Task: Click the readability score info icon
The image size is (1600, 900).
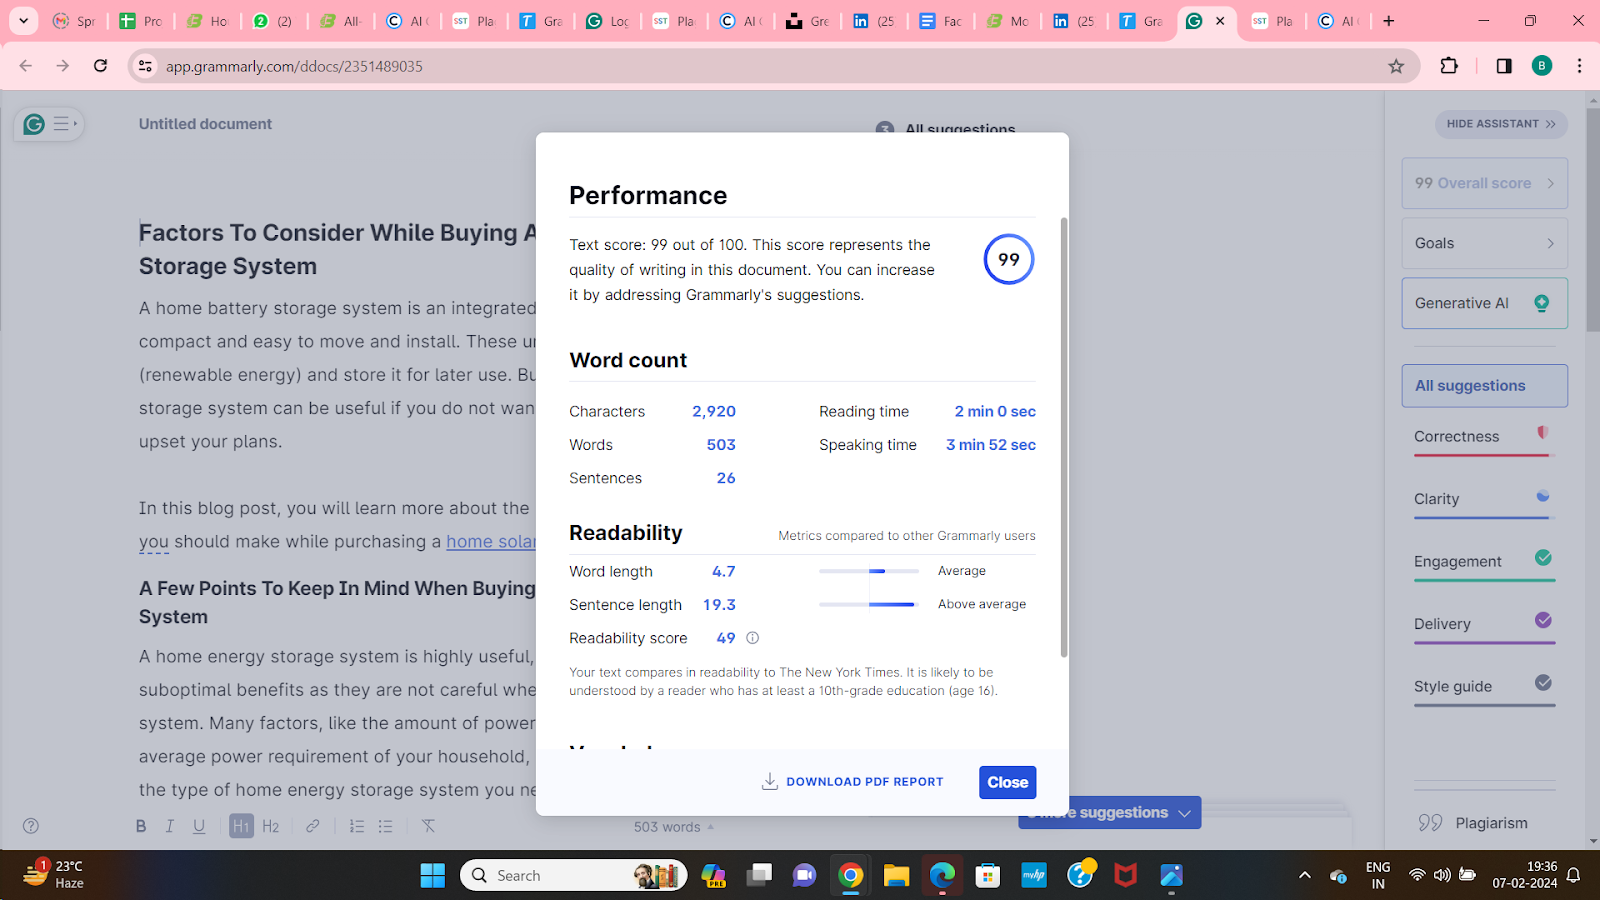Action: coord(753,638)
